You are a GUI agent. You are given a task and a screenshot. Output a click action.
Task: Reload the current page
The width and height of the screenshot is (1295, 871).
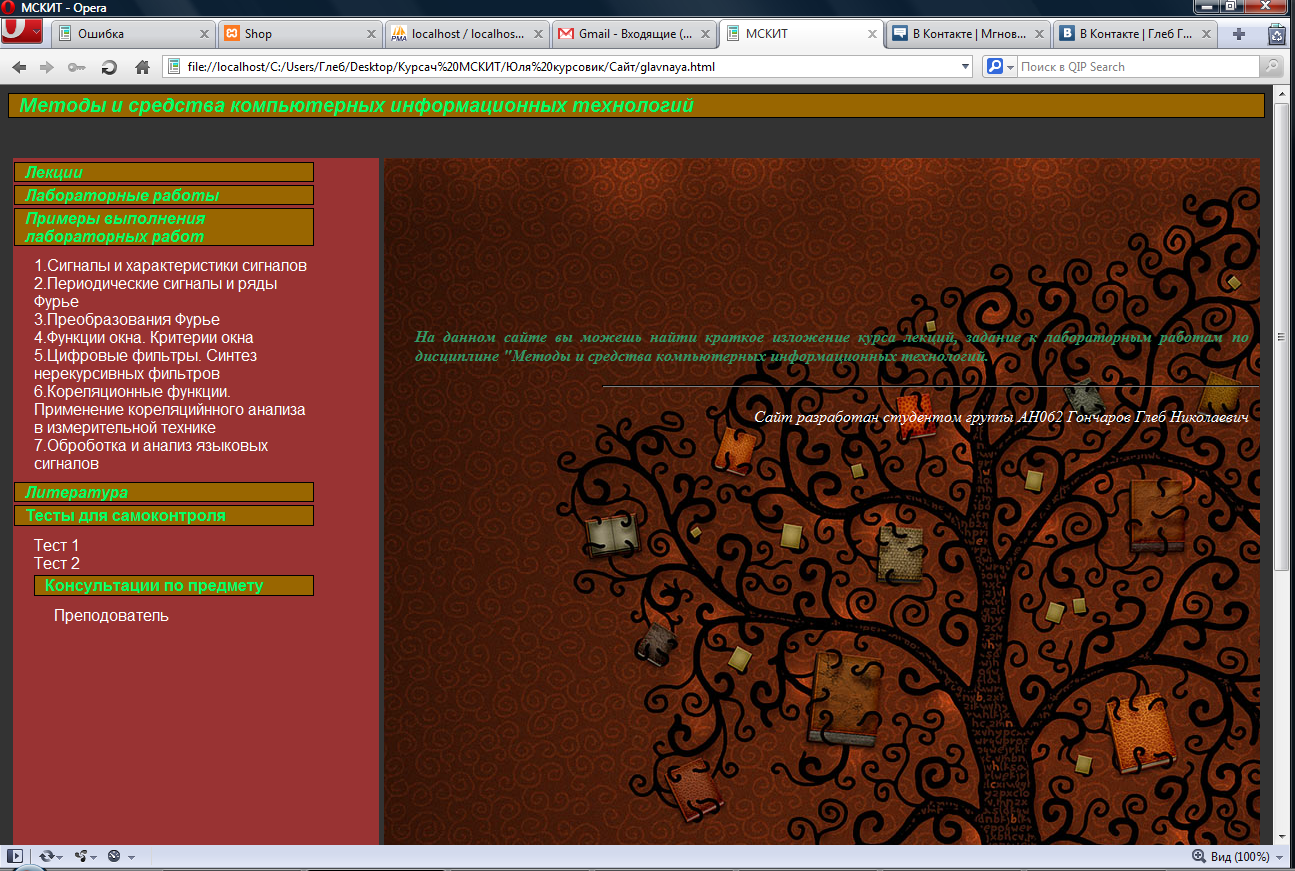(109, 67)
